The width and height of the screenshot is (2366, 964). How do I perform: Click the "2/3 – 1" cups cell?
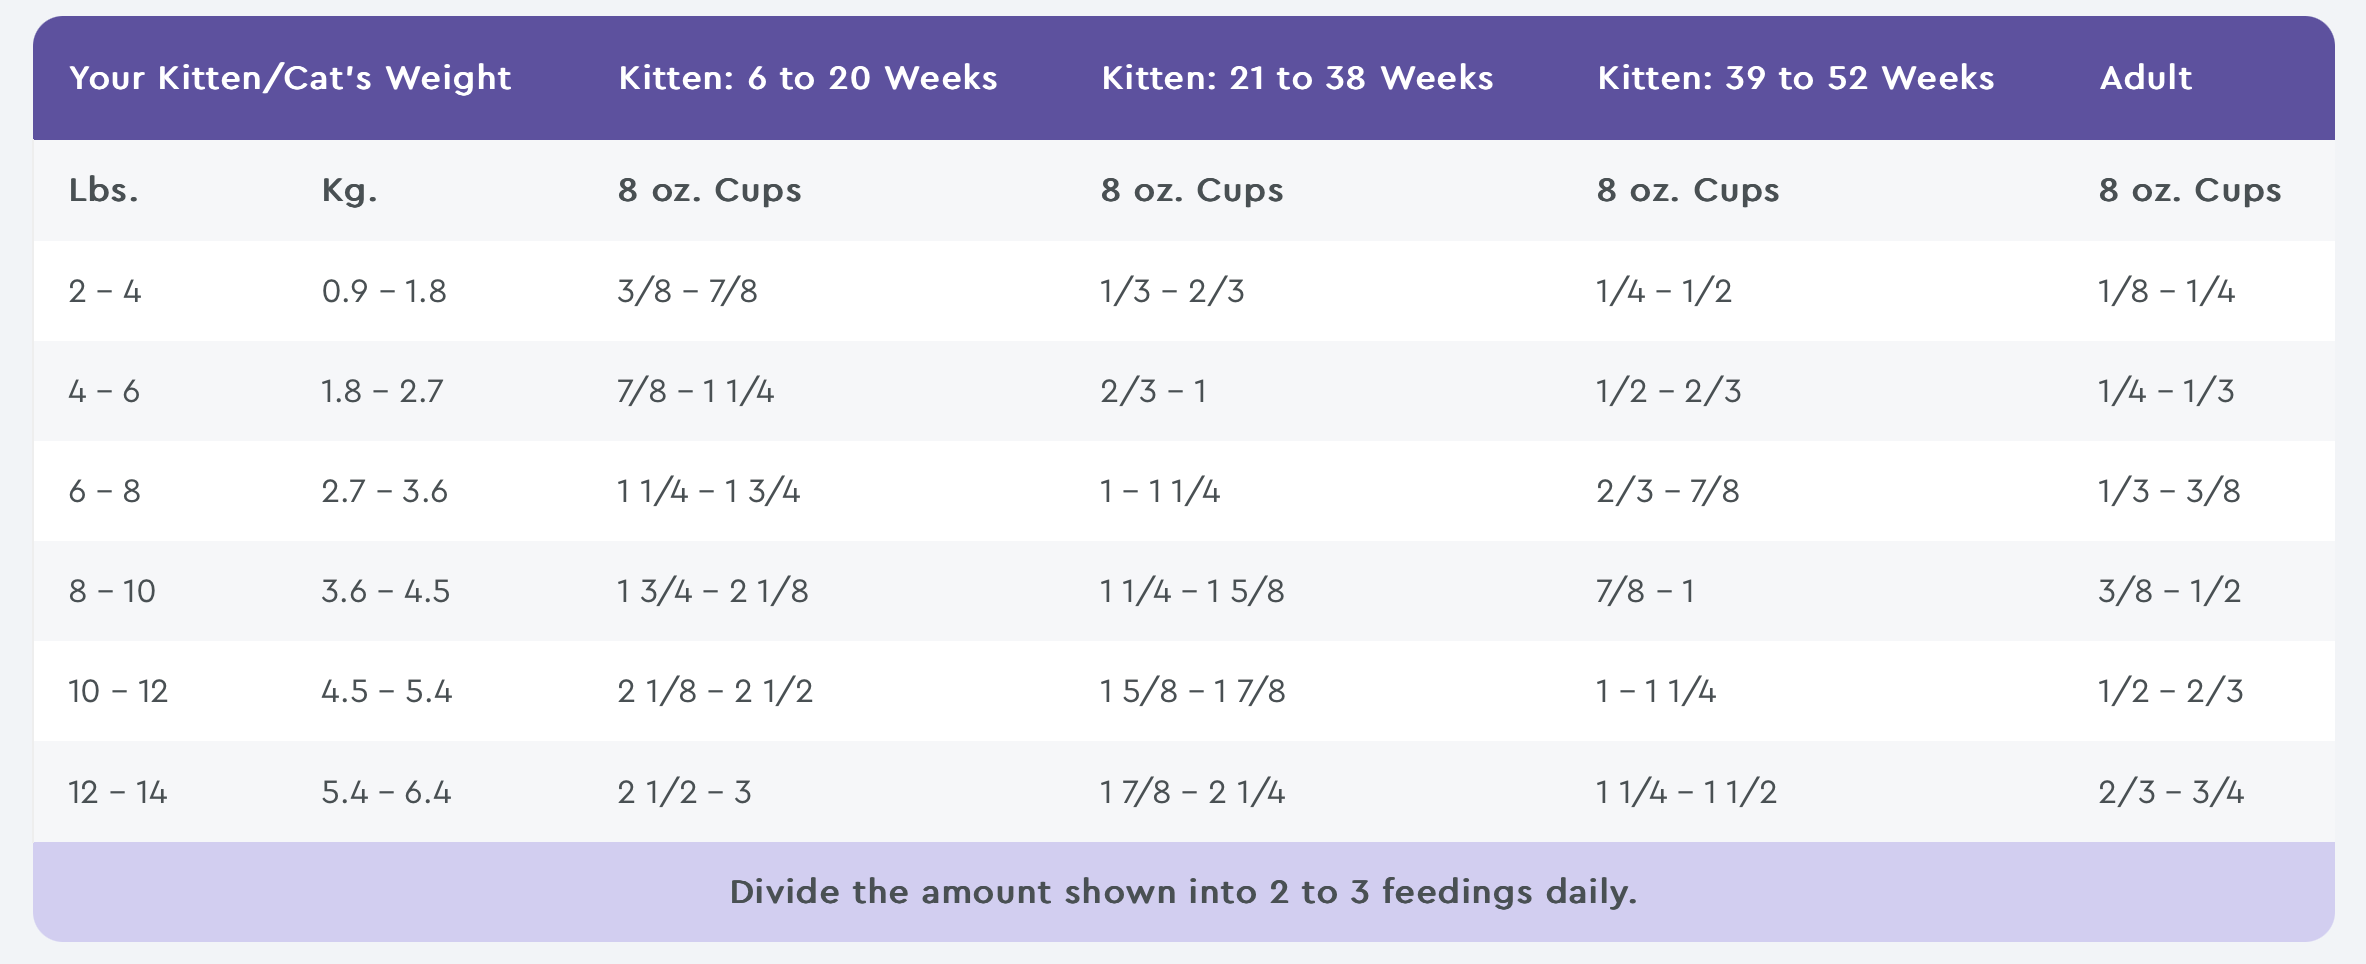coord(1153,391)
